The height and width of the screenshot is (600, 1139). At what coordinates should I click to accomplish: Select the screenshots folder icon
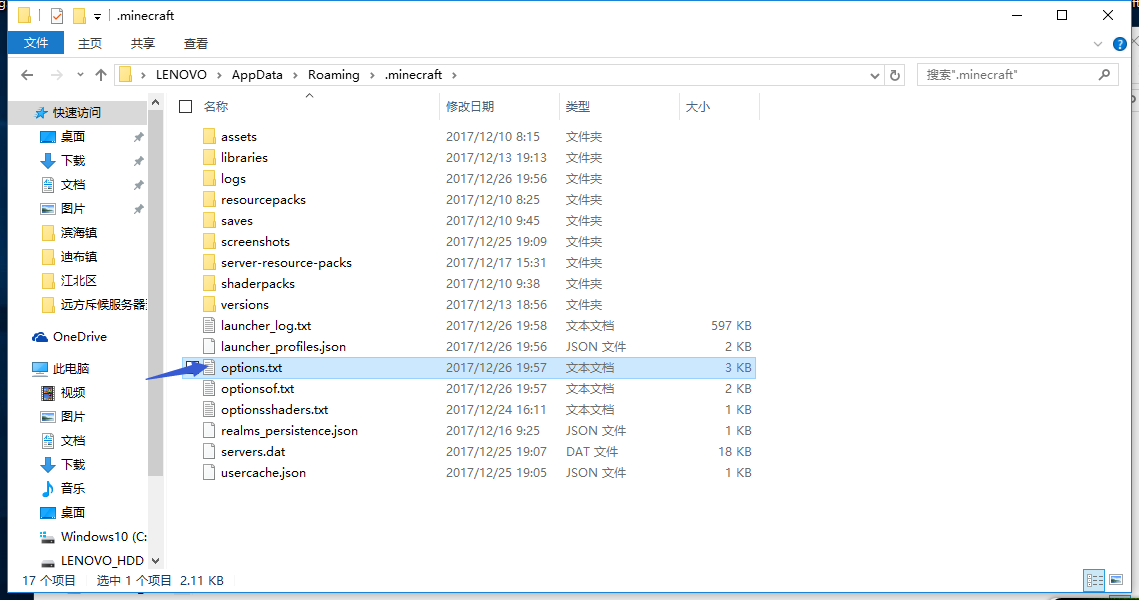(209, 242)
